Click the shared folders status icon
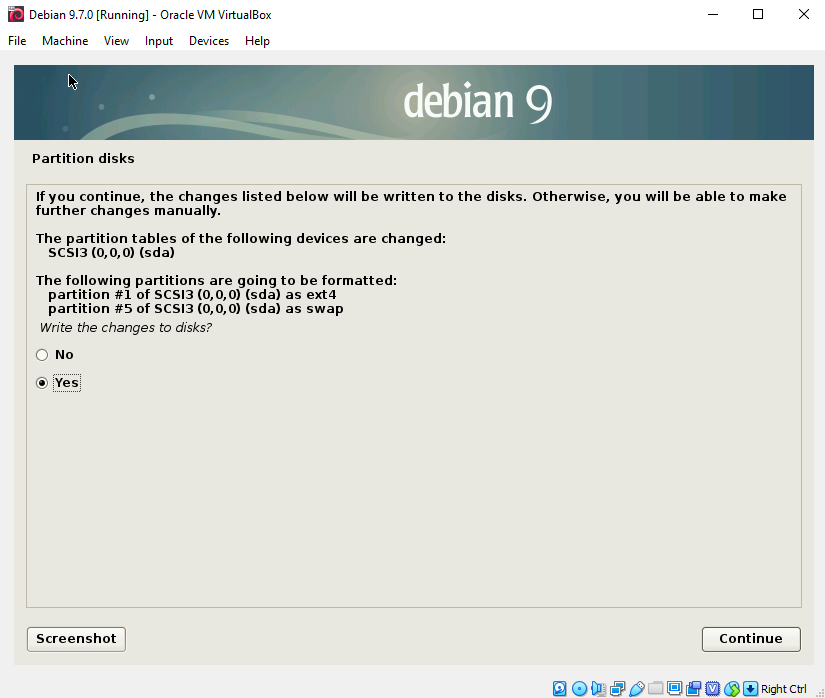Viewport: 825px width, 698px height. coord(656,689)
